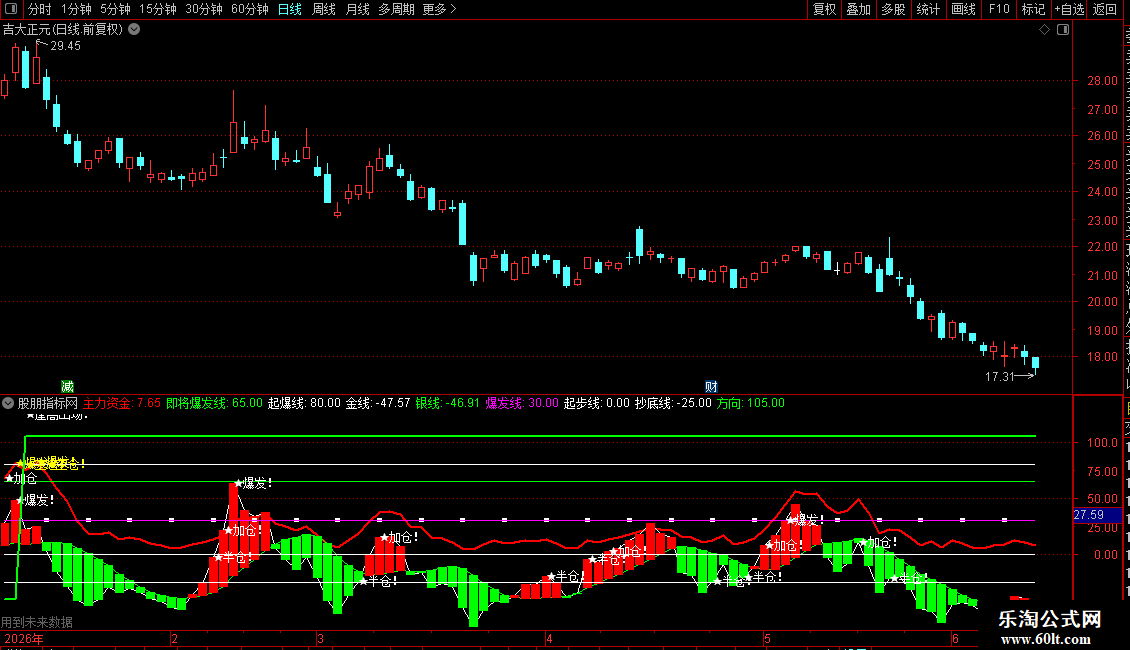Click the 返回 back button
Screen dimensions: 1130x650
1105,9
